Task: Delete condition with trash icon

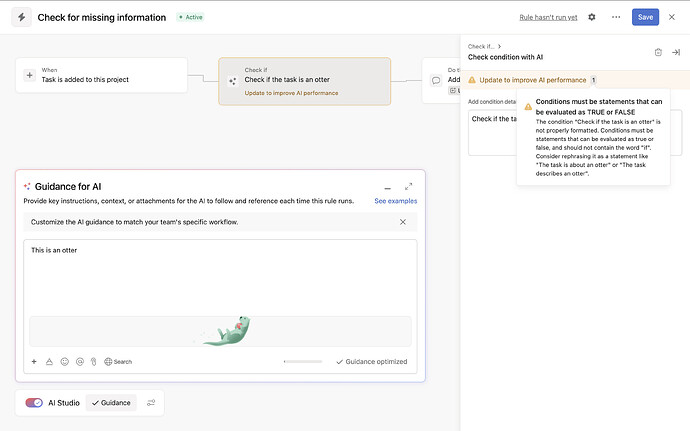Action: [x=658, y=52]
